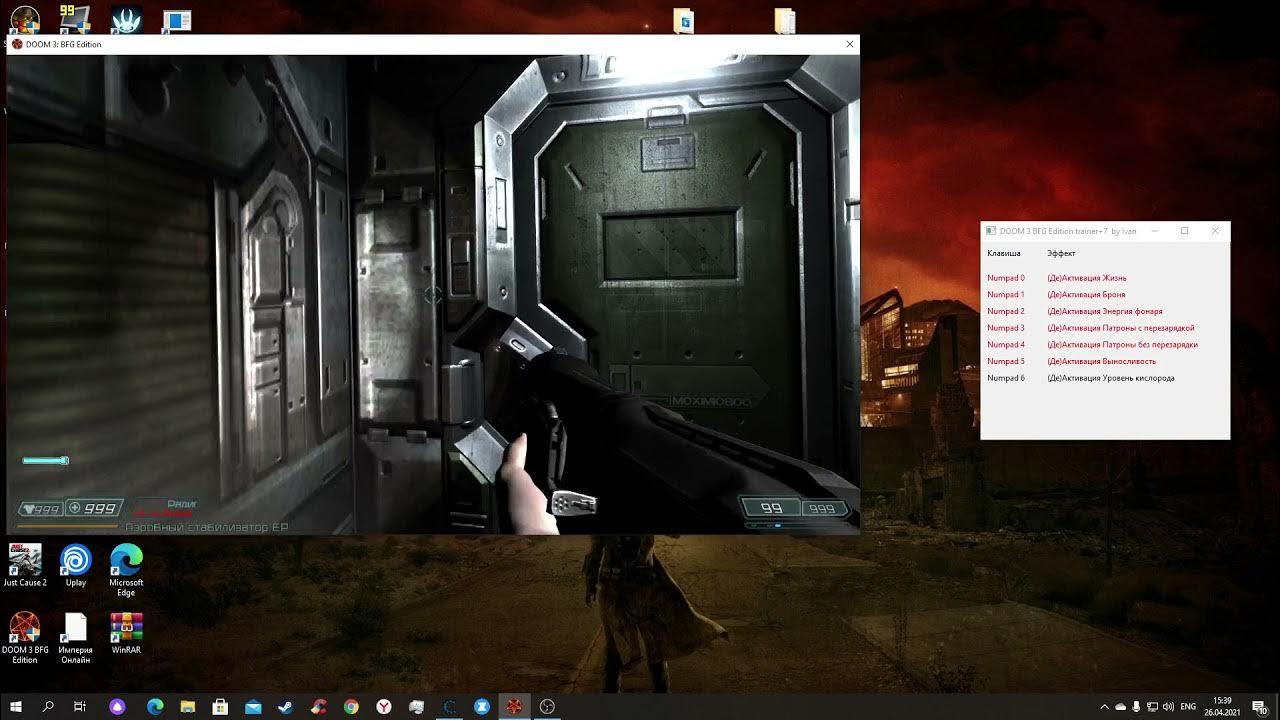Open Mail app from taskbar
The height and width of the screenshot is (720, 1280).
tap(253, 706)
